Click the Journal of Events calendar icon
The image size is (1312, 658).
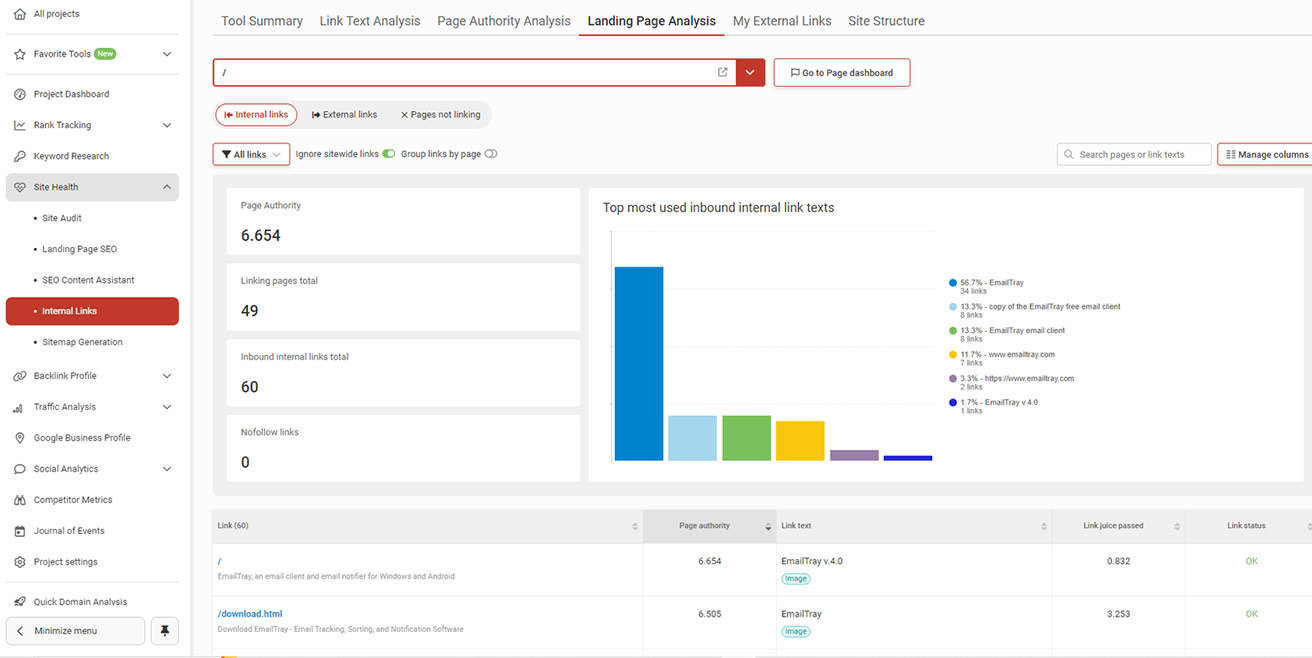[19, 531]
